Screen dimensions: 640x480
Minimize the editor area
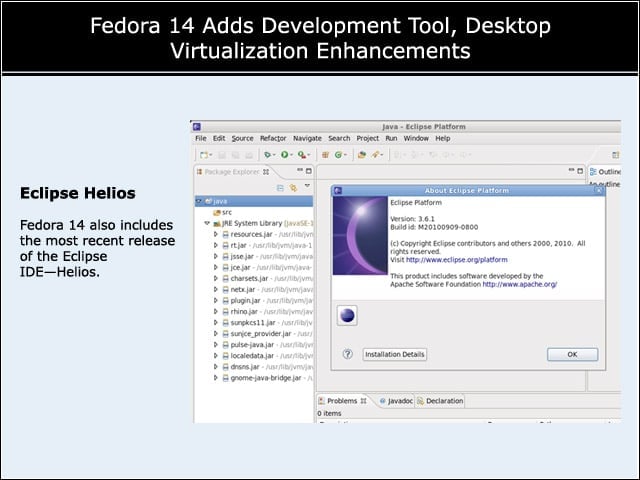[571, 171]
